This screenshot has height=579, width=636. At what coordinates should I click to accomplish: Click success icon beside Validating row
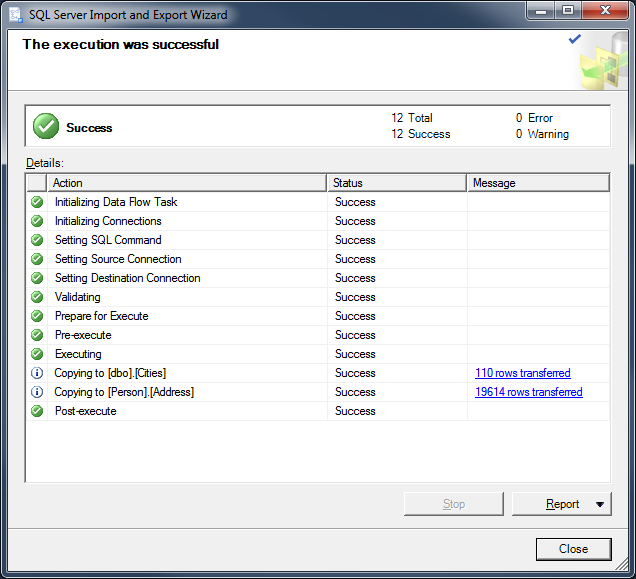(x=37, y=297)
